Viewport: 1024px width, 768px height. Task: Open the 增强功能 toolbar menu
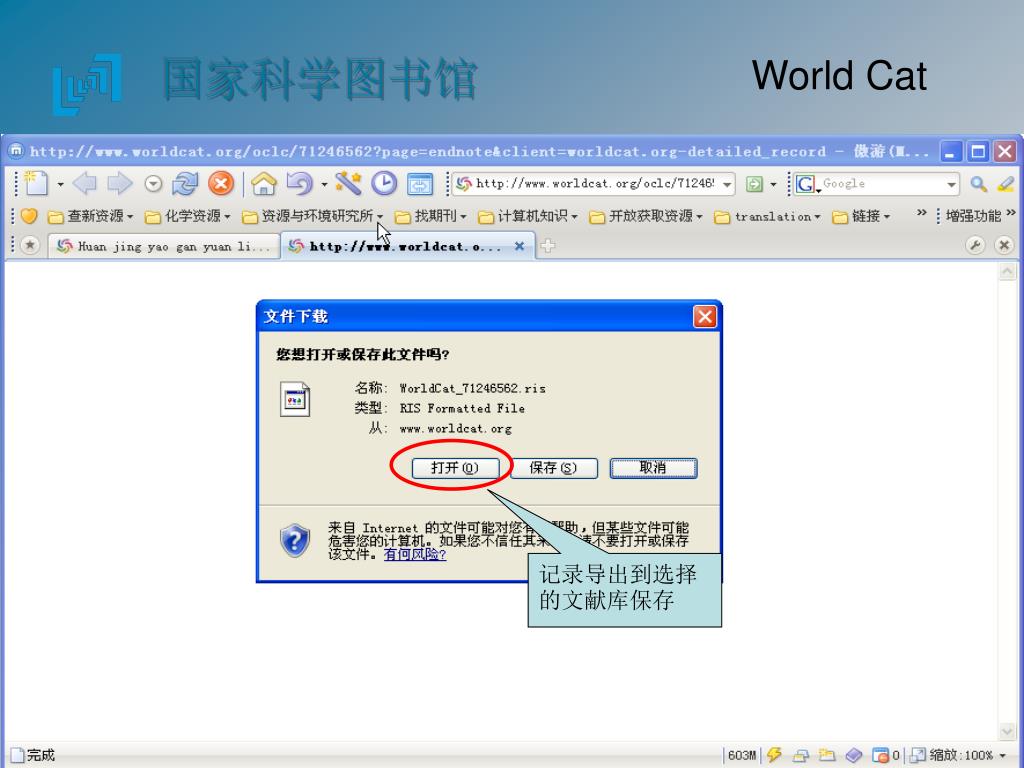pos(974,216)
